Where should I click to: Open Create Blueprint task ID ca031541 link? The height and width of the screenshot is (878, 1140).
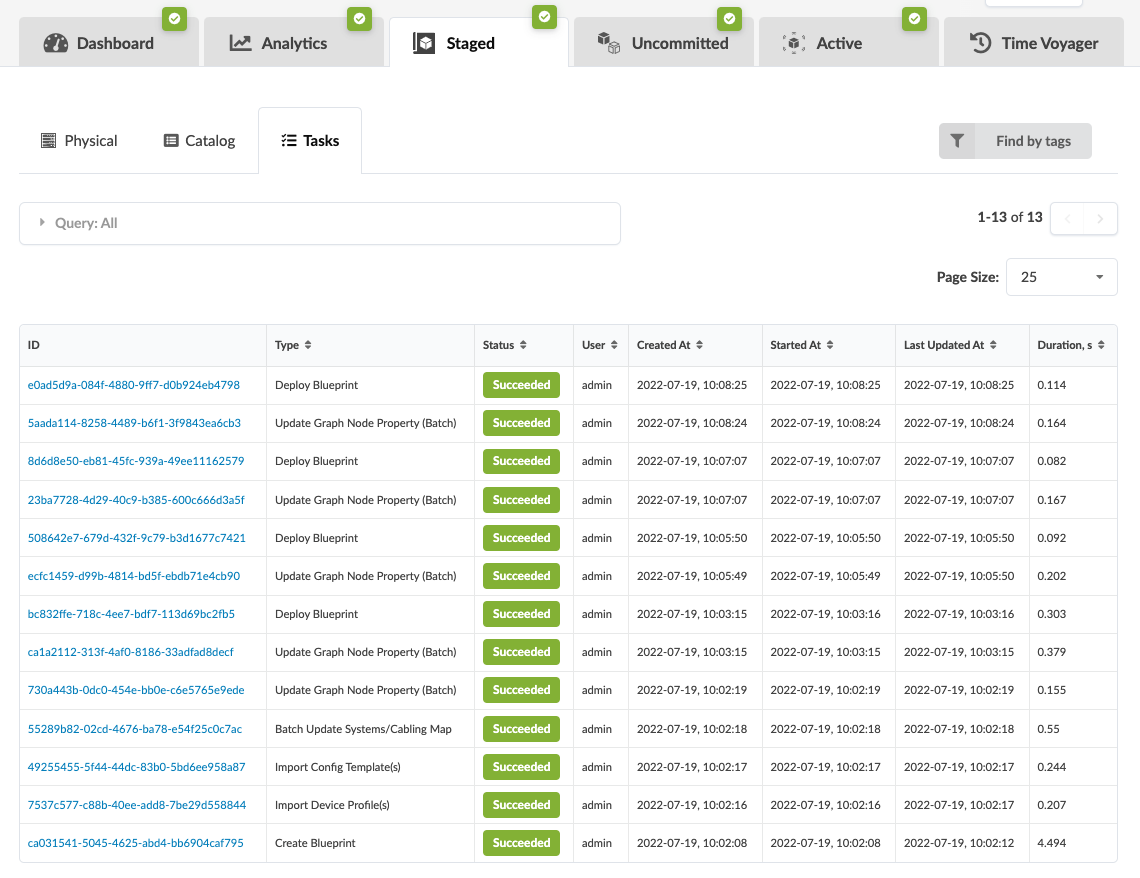(136, 843)
